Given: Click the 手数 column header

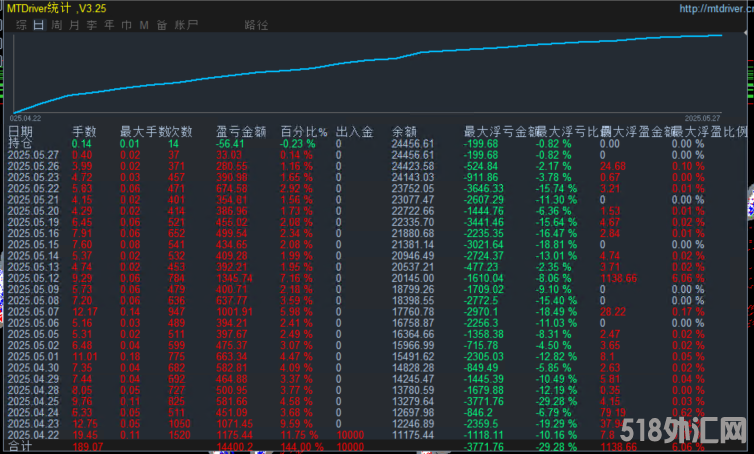Looking at the screenshot, I should click(84, 131).
